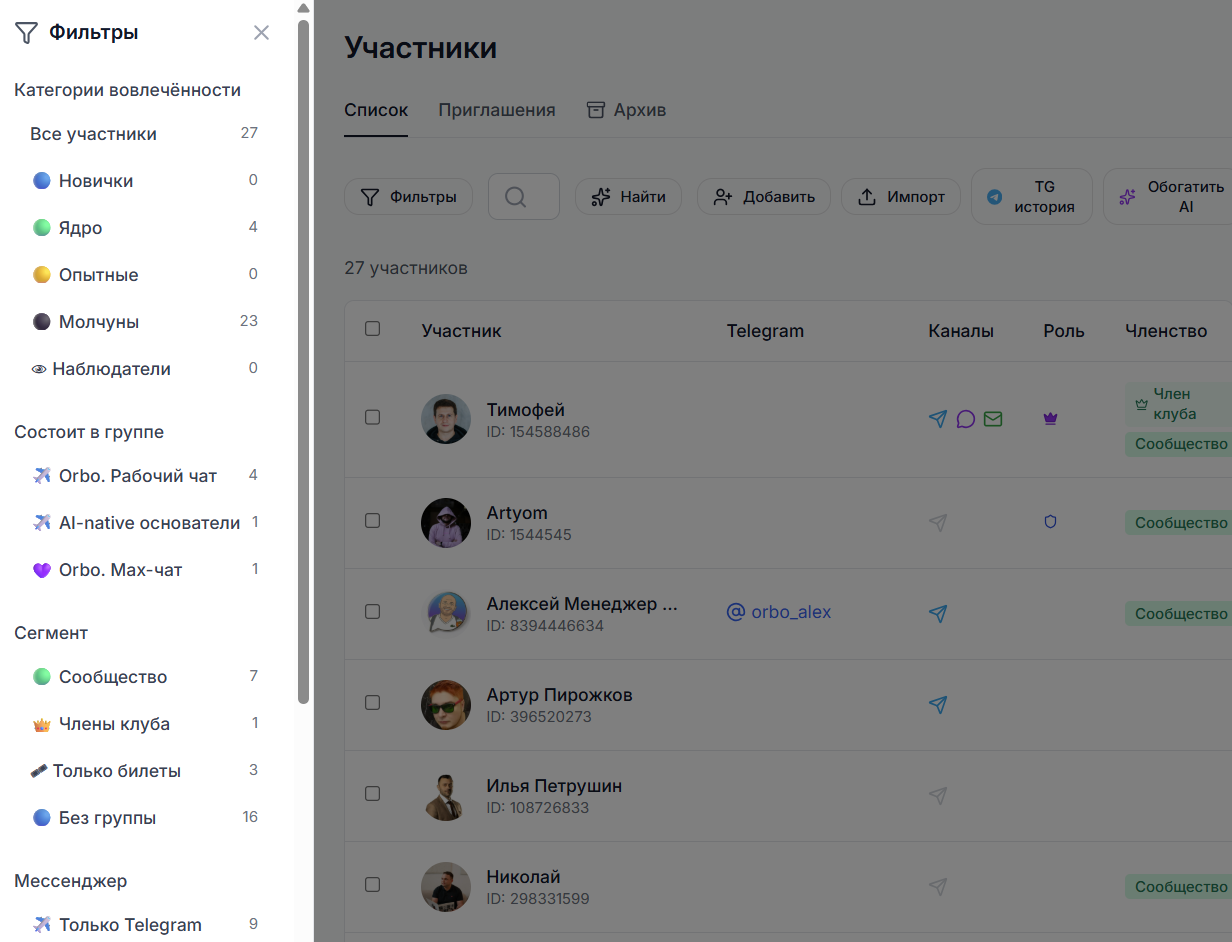Choose the Только билеты segment filter
The image size is (1232, 942).
tap(144, 771)
